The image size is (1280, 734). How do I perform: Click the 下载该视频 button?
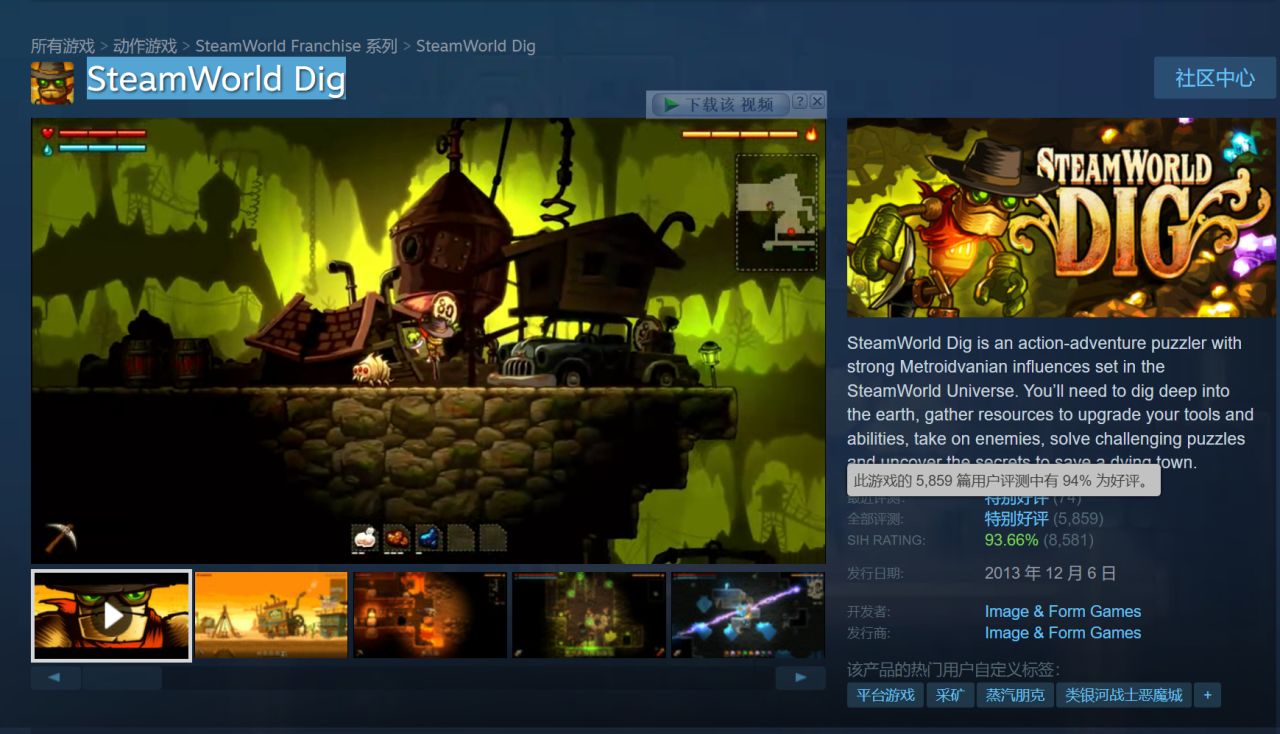coord(720,104)
